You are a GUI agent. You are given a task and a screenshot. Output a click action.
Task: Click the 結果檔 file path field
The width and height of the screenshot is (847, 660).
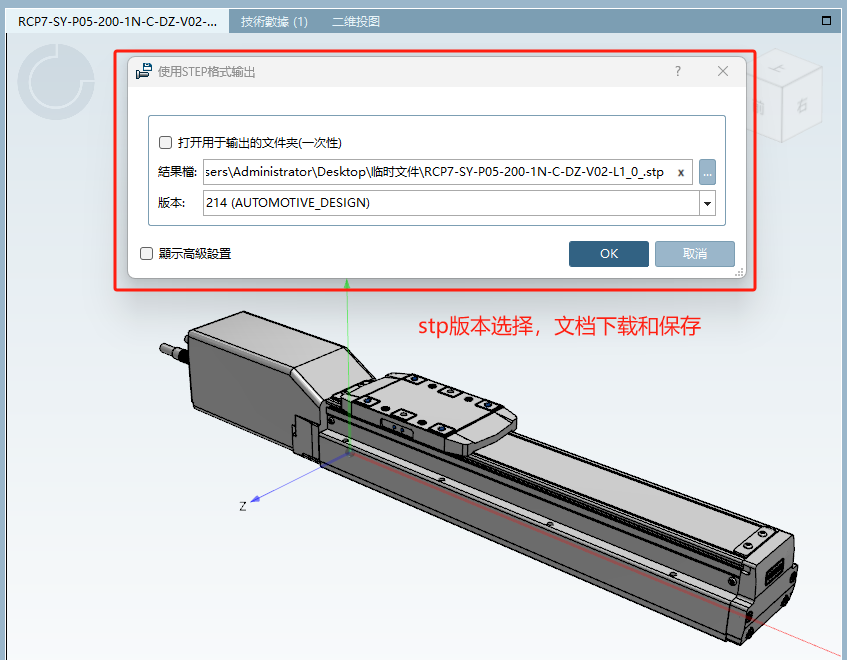[x=447, y=172]
